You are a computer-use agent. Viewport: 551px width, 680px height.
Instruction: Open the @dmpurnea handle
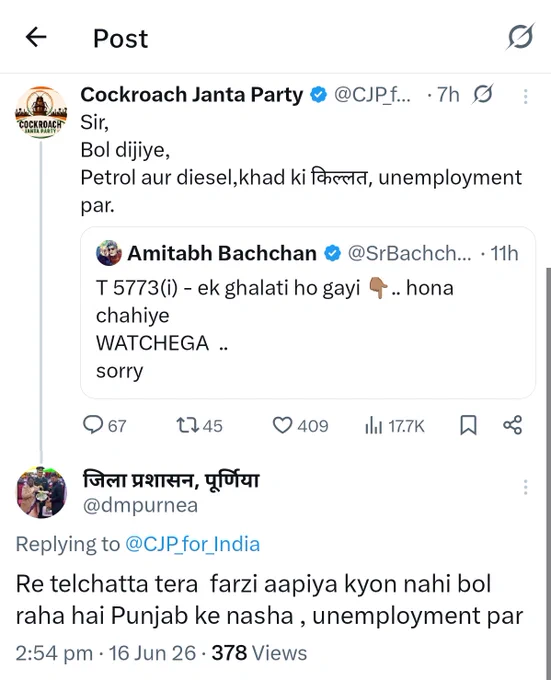click(140, 505)
